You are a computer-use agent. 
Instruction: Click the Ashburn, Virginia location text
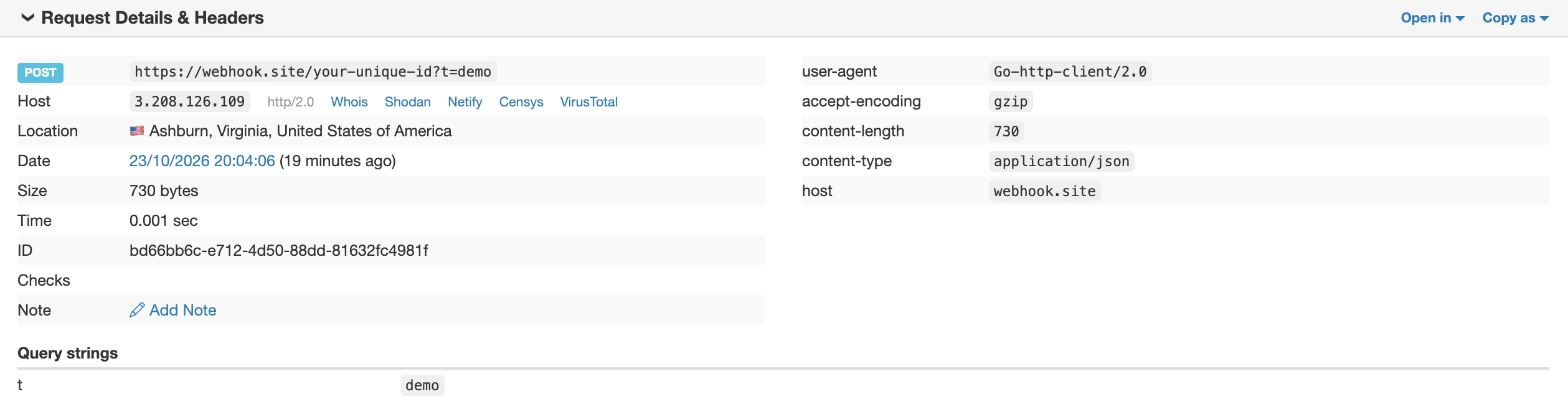(300, 131)
